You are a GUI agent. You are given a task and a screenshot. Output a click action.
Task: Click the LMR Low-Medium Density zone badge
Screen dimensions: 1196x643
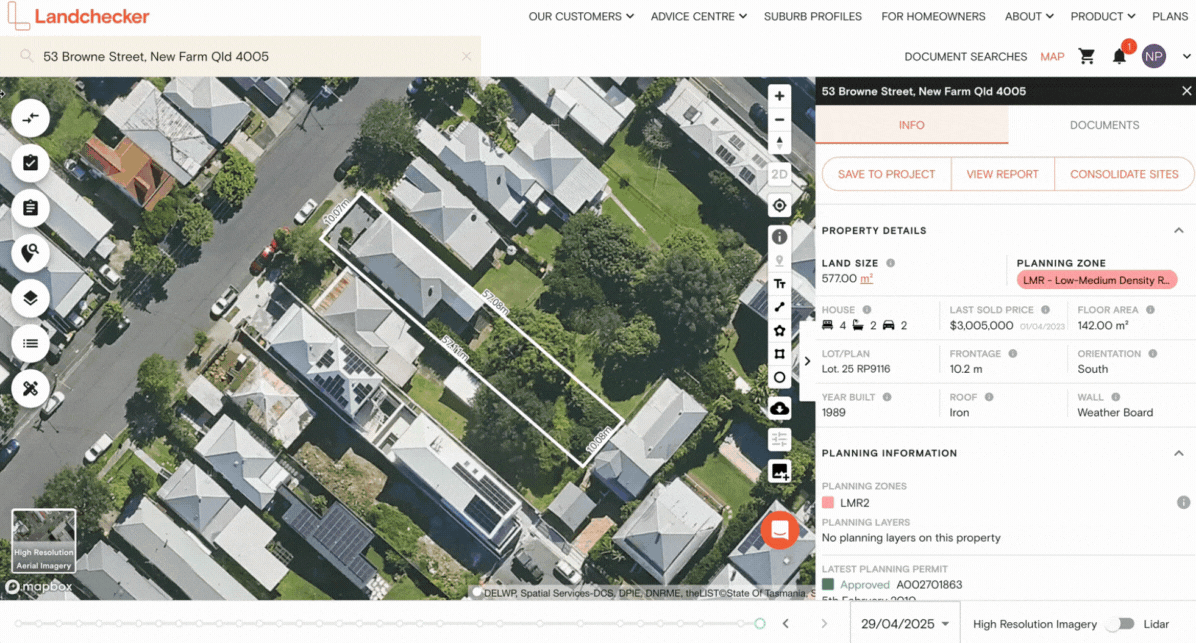(x=1096, y=280)
